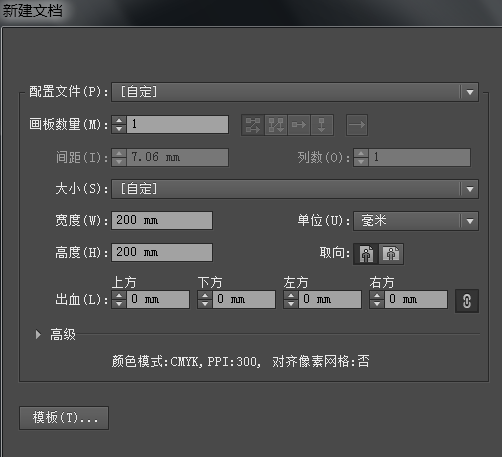Select grid by column artboard arrangement icon
502x457 pixels.
(x=276, y=125)
